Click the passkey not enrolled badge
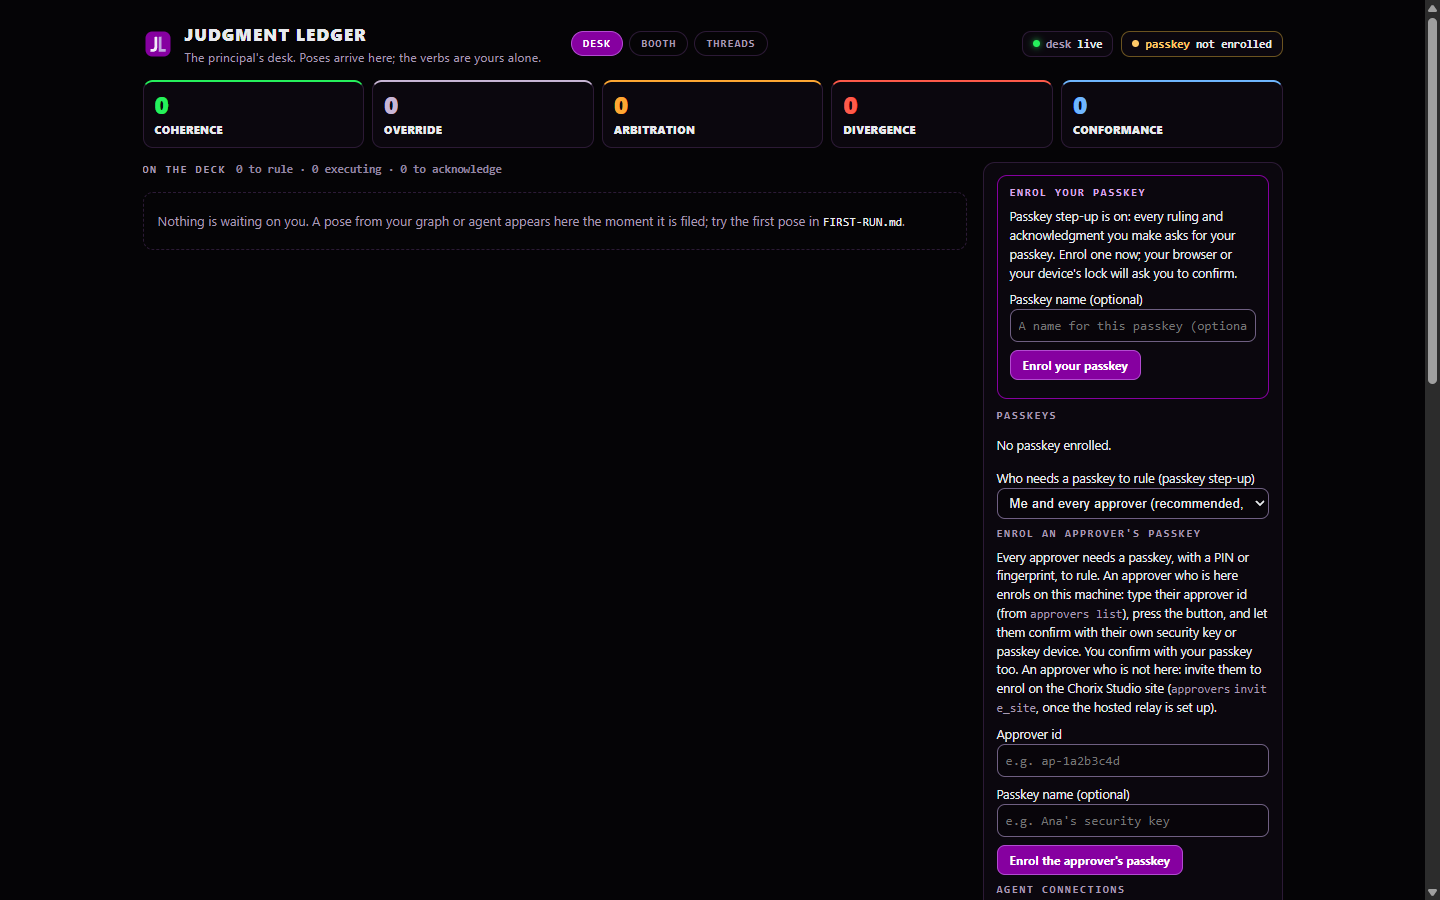 click(x=1202, y=44)
